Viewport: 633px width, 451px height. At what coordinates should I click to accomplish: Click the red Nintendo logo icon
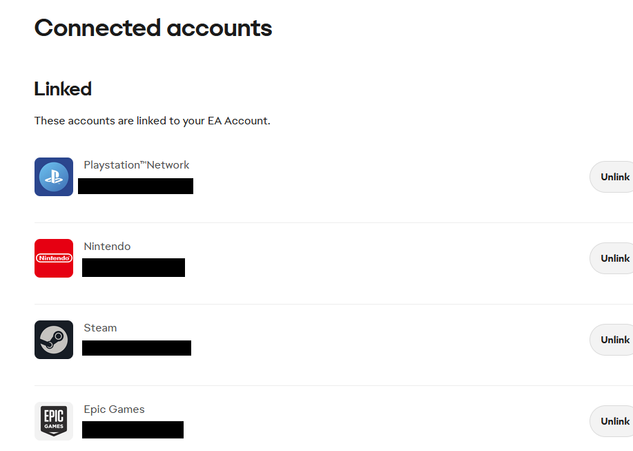[x=54, y=258]
